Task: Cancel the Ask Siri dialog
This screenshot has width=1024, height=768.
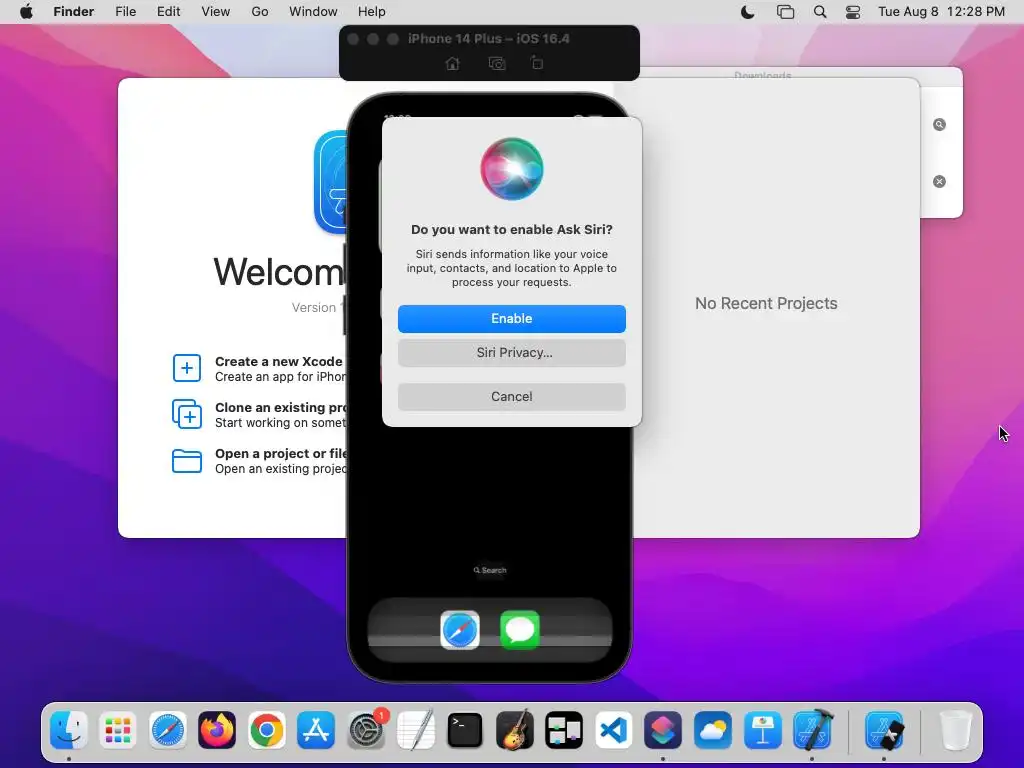Action: [x=511, y=396]
